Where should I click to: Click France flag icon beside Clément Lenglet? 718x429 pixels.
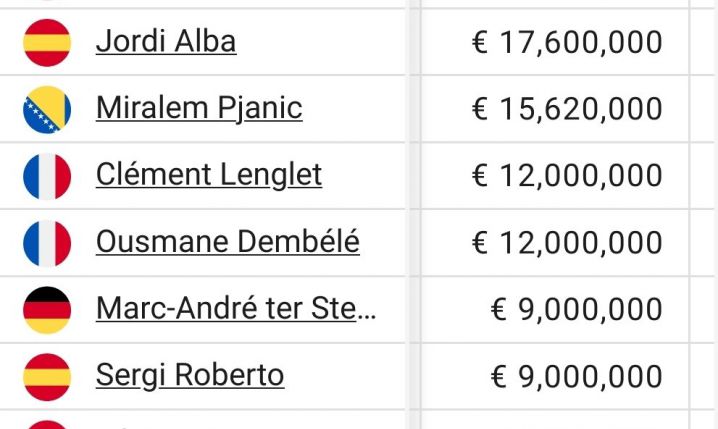47,176
